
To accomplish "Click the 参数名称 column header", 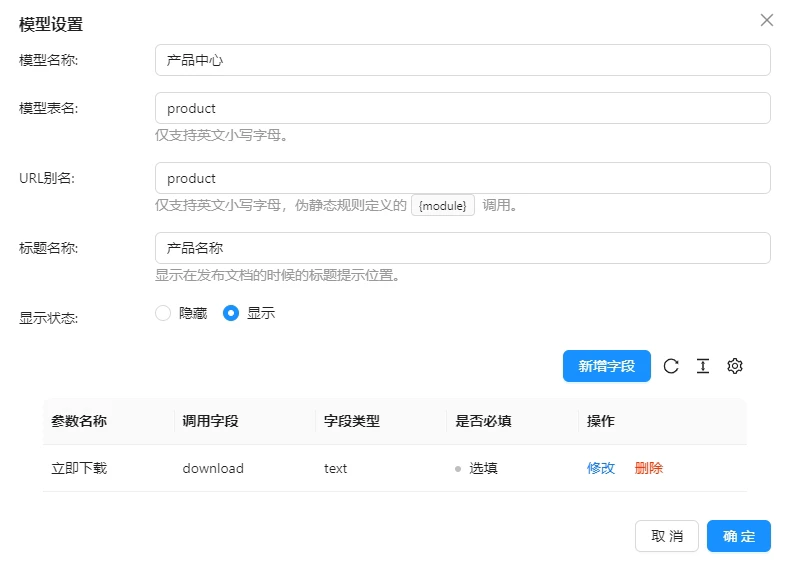I will [79, 421].
